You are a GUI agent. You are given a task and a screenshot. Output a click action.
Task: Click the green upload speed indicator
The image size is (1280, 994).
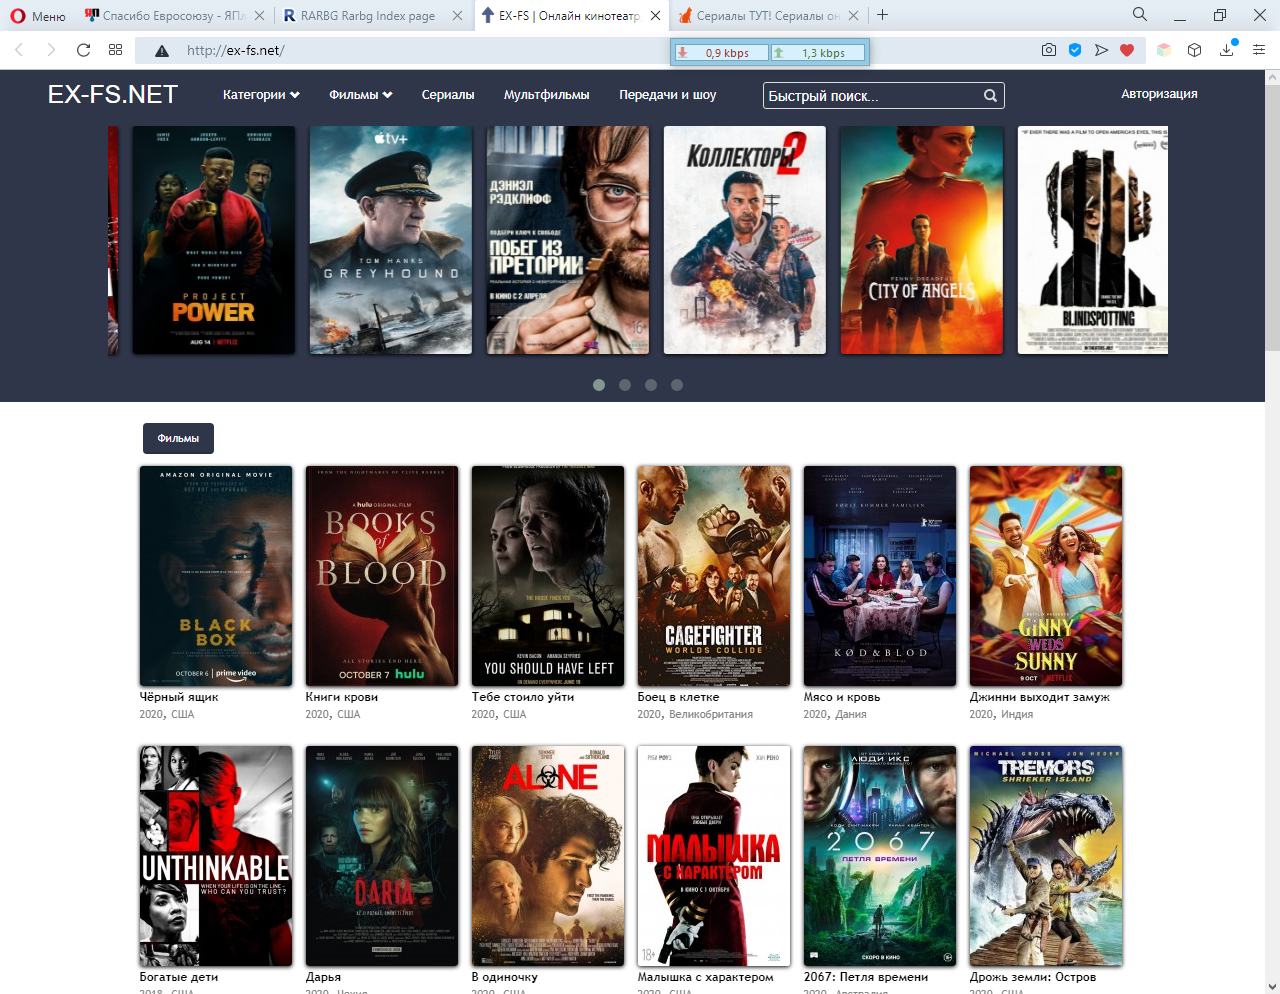pyautogui.click(x=817, y=53)
